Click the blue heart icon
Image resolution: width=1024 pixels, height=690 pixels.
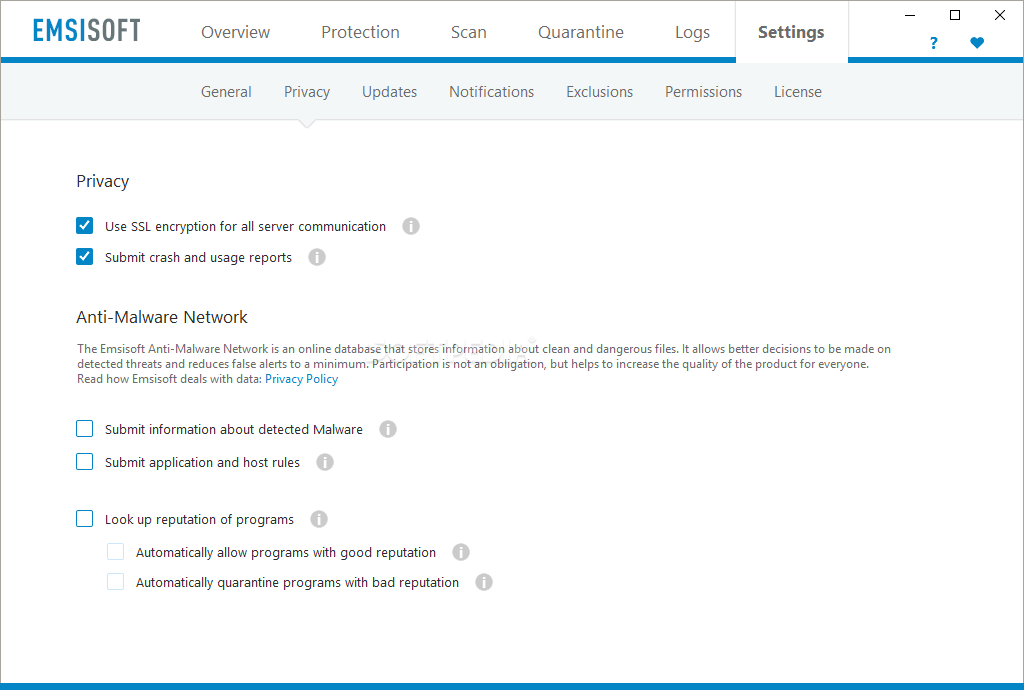[977, 43]
